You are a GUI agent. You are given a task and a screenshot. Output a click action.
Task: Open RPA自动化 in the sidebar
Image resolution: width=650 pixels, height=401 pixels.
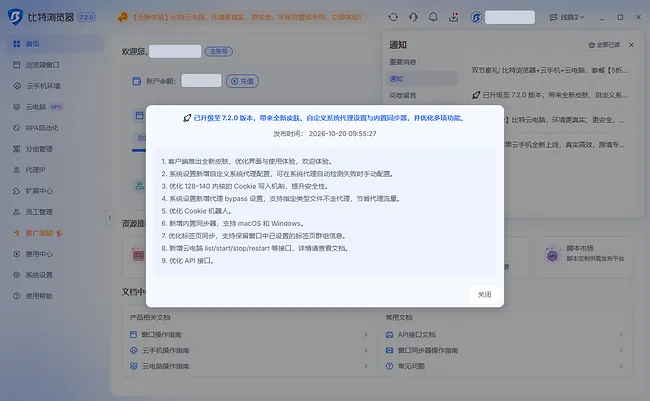(55, 128)
